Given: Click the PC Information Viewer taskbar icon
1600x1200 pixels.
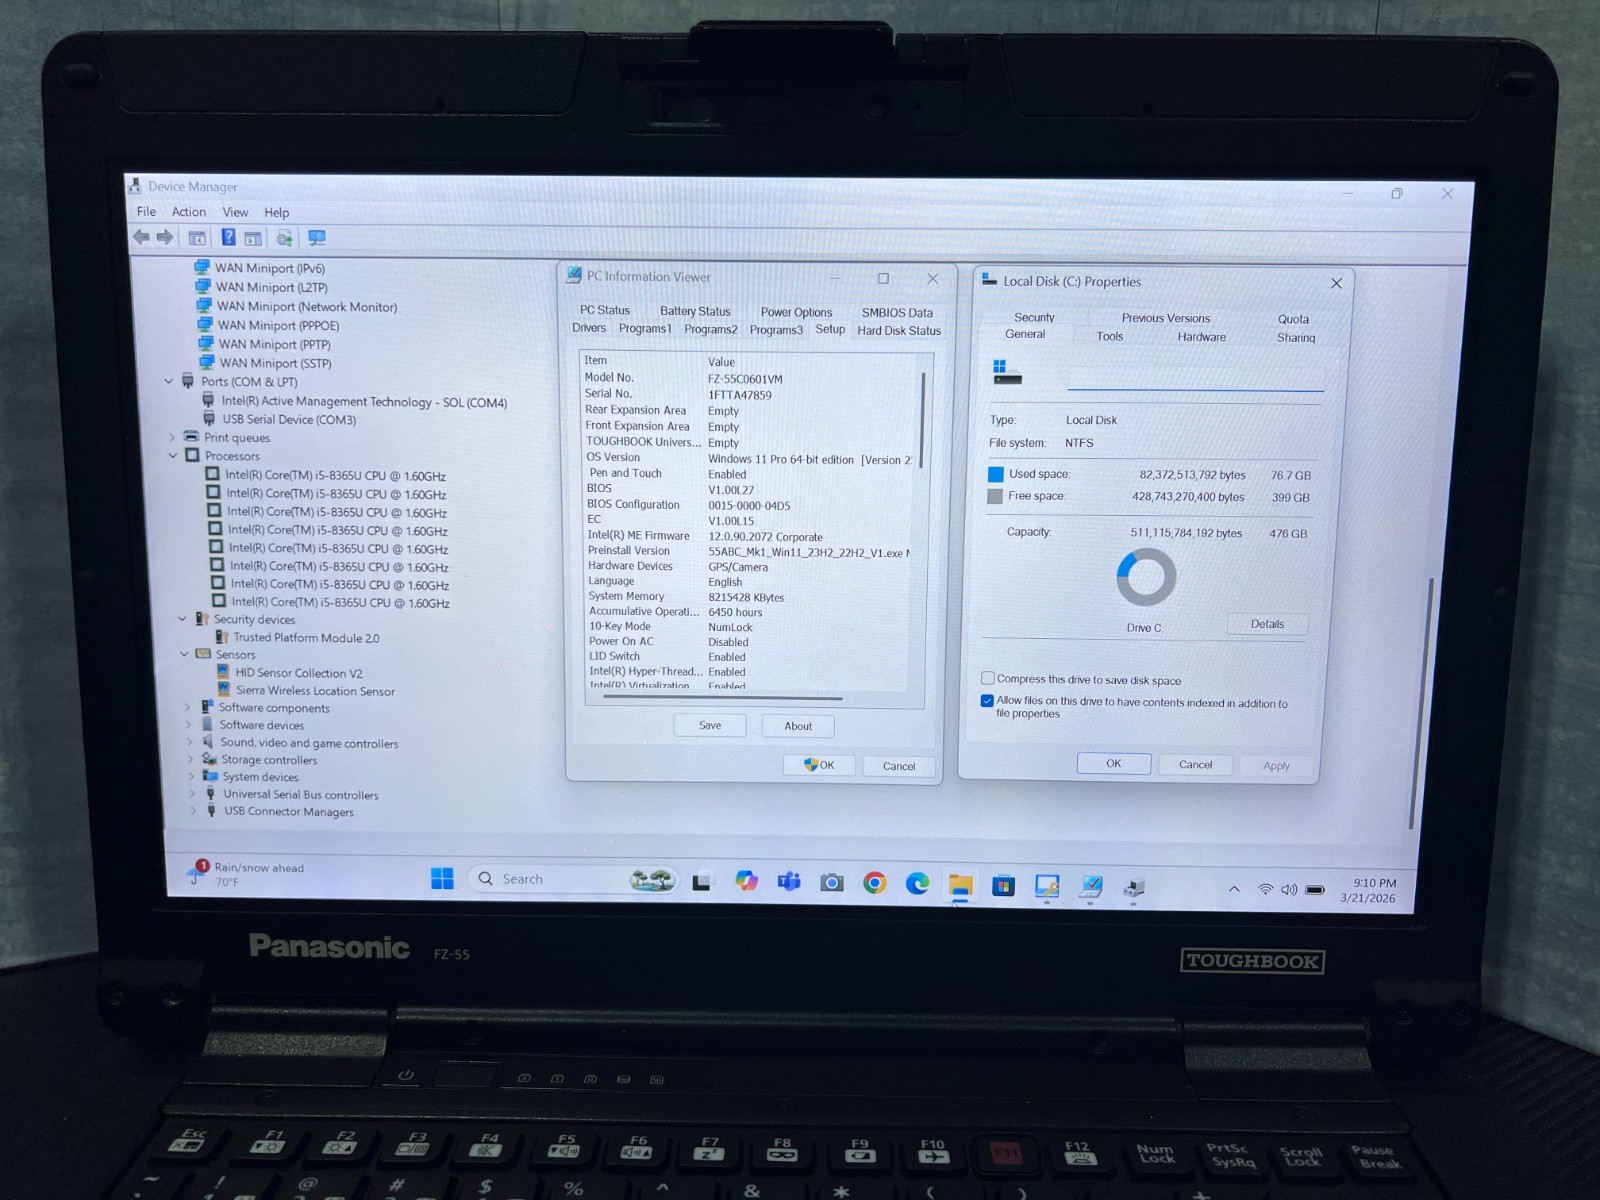Looking at the screenshot, I should (x=1090, y=886).
